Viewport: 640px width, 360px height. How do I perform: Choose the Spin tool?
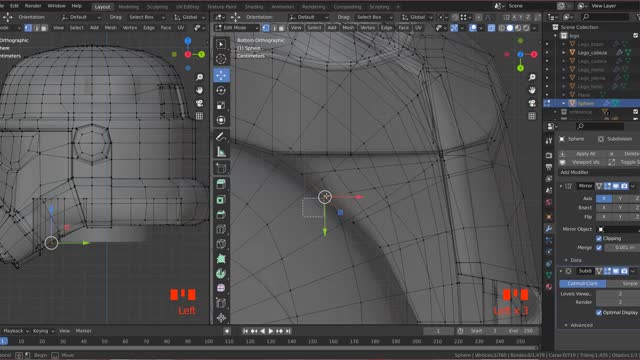coord(221,273)
